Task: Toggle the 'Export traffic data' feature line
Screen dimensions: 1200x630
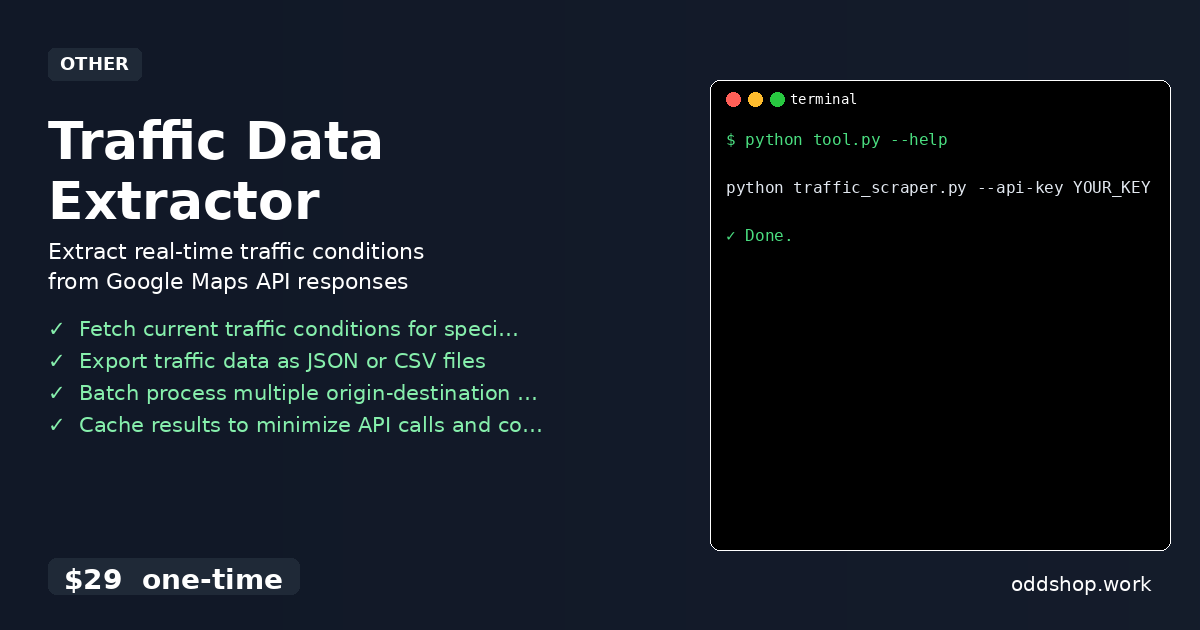Action: [282, 361]
